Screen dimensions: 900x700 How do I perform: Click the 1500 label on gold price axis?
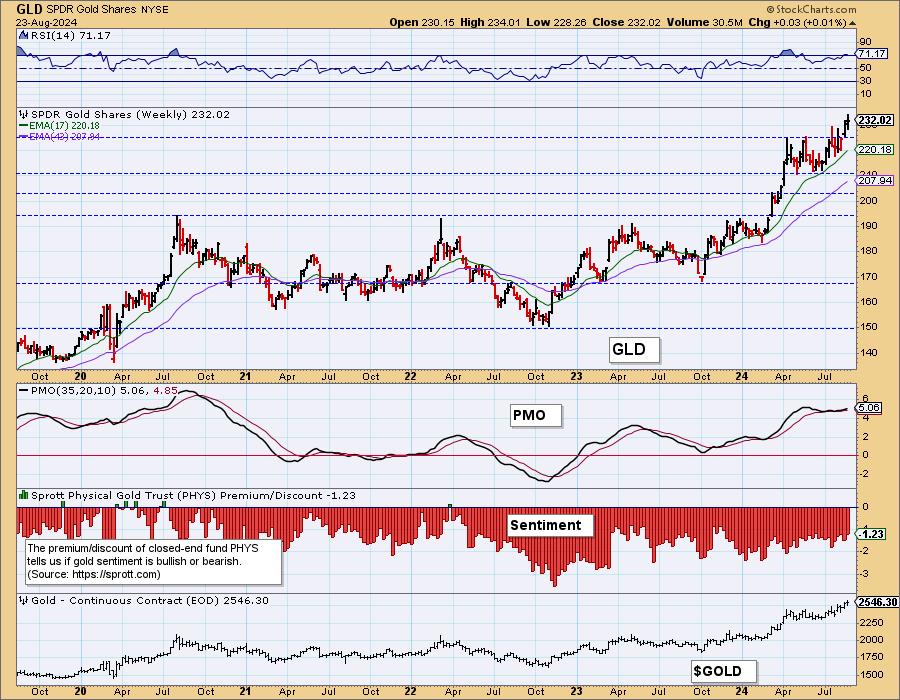tap(871, 675)
